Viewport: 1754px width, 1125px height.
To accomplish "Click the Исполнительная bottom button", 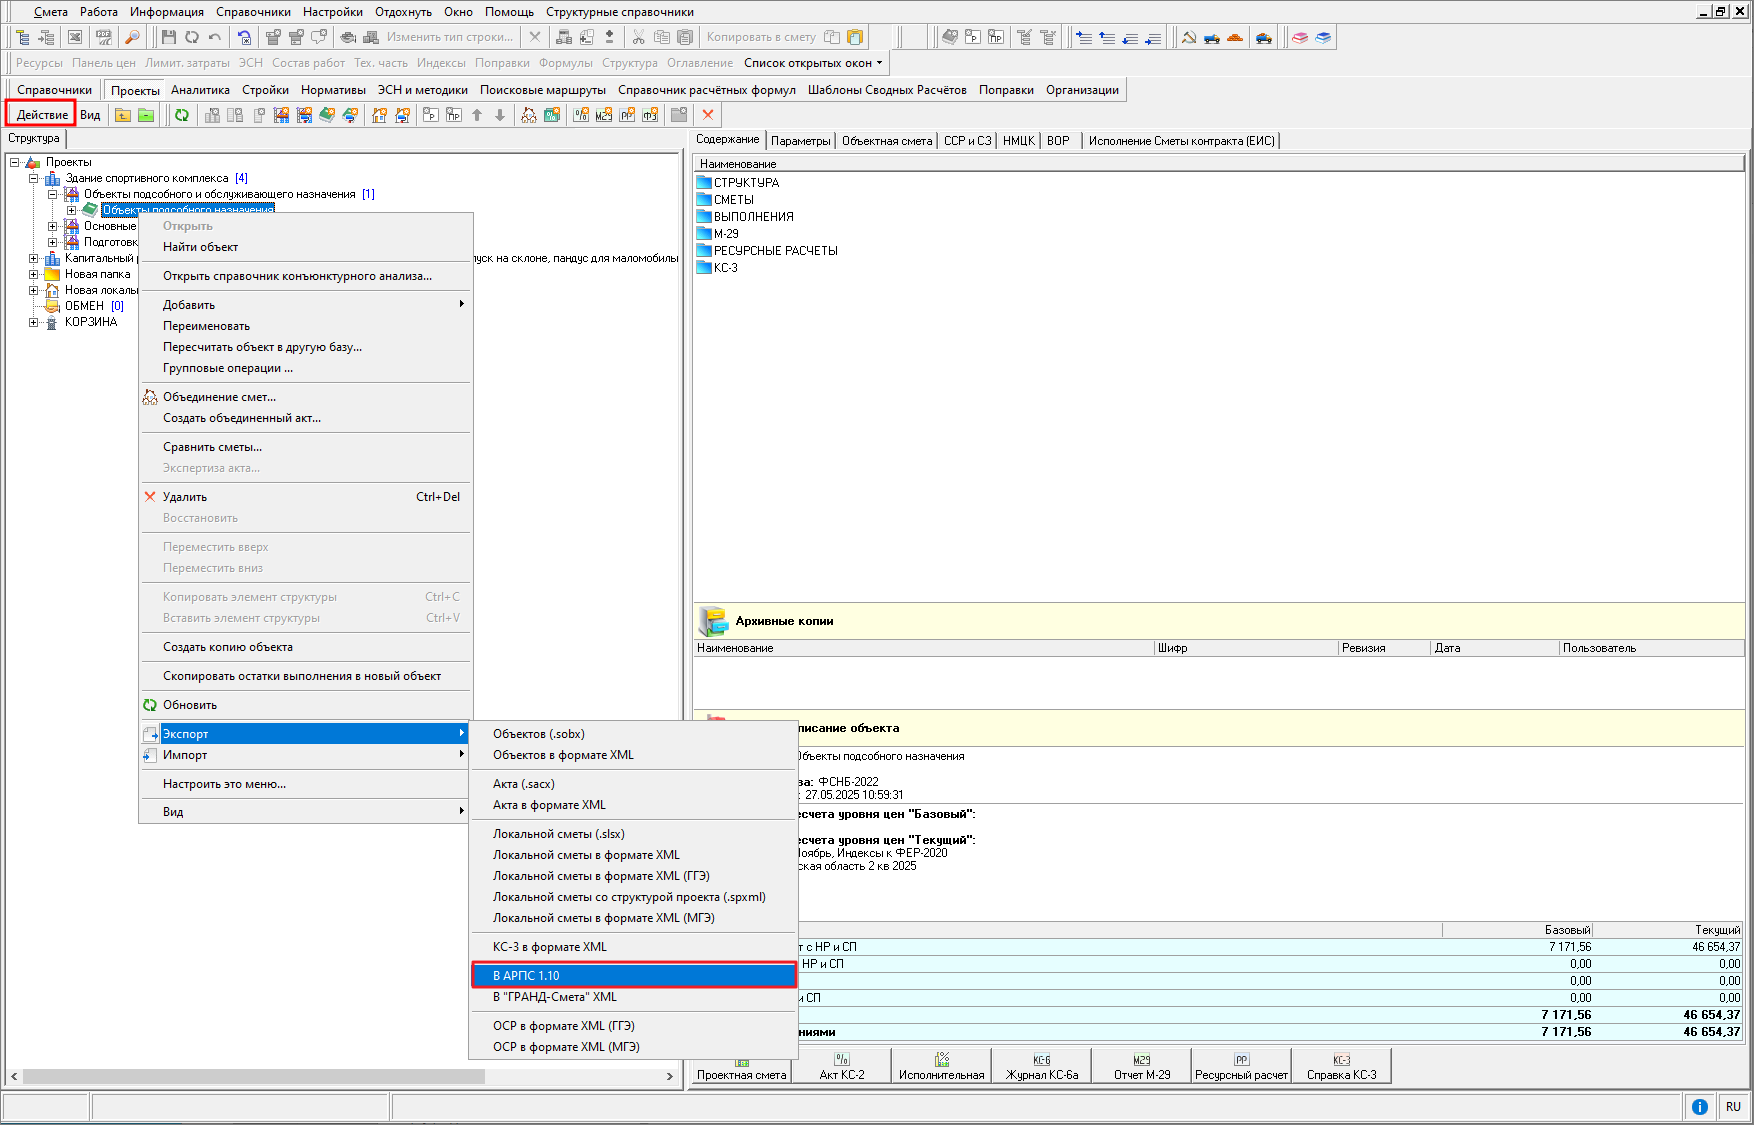I will [942, 1066].
